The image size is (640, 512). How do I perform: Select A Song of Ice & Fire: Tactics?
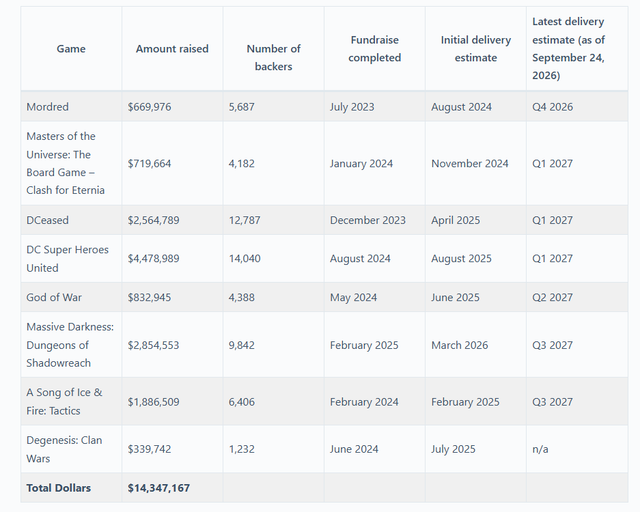coord(64,401)
